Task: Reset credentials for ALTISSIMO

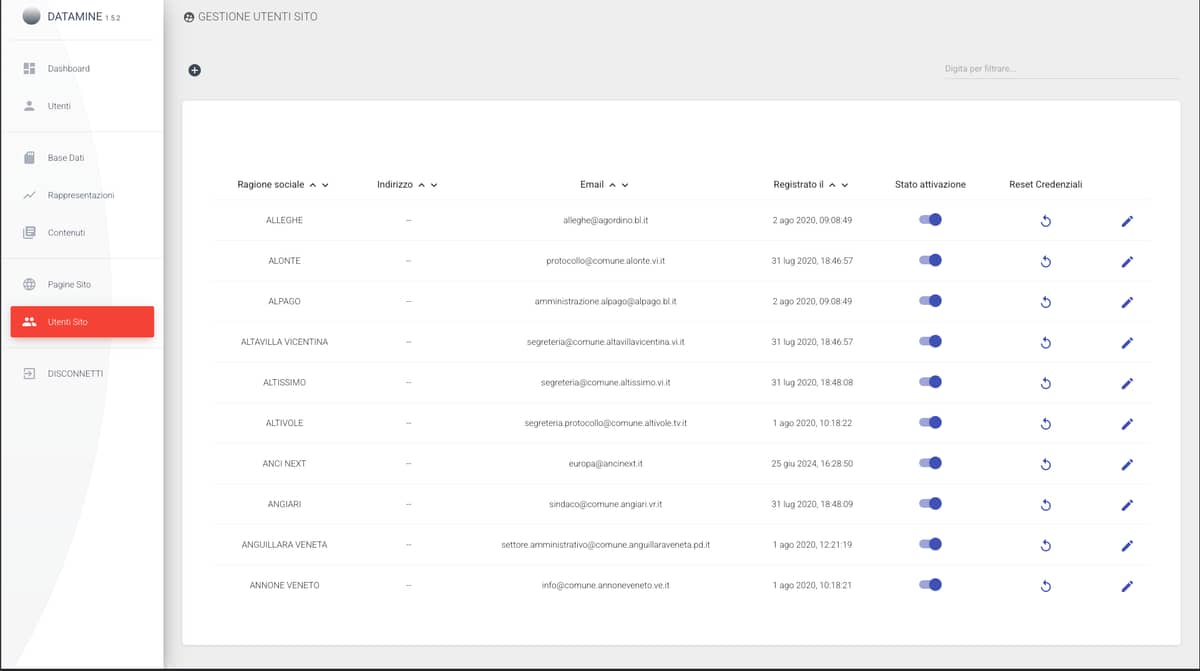Action: click(1045, 383)
